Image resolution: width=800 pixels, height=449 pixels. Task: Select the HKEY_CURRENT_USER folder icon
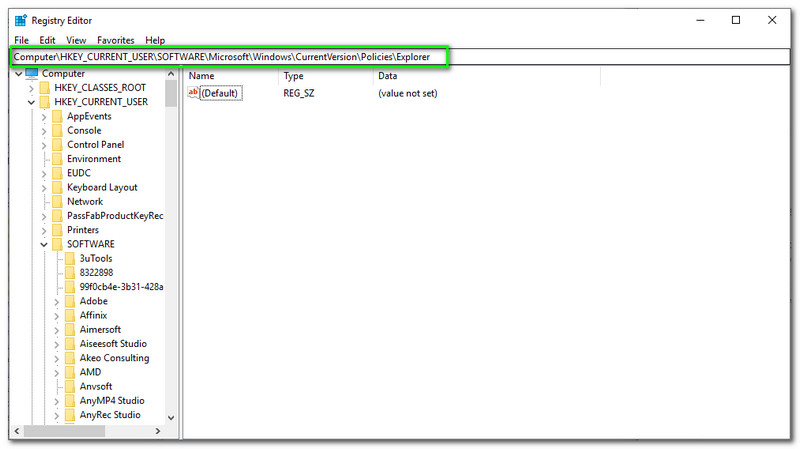(45, 102)
